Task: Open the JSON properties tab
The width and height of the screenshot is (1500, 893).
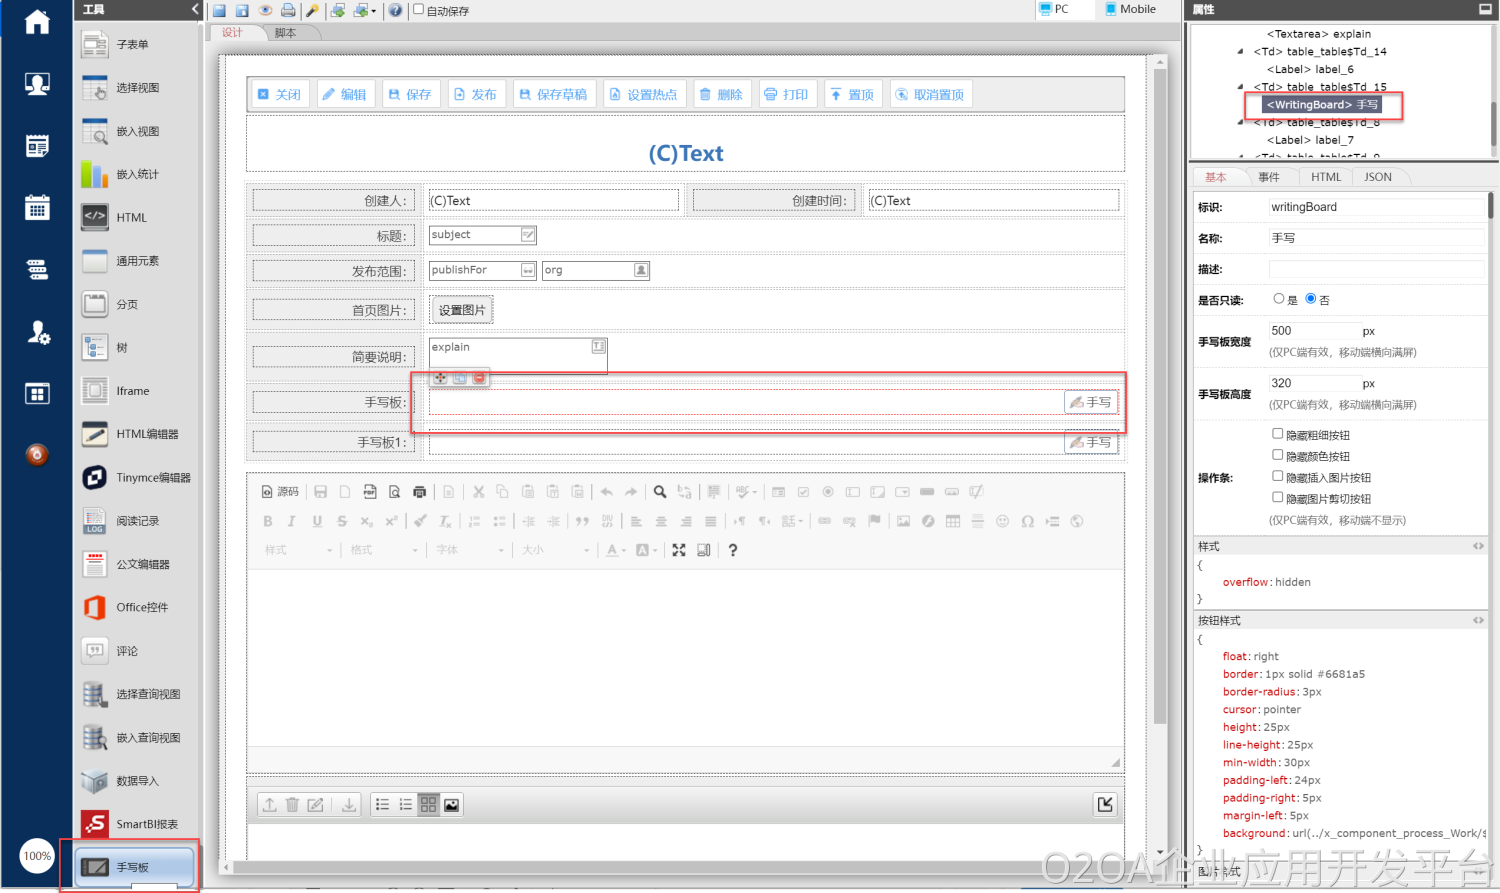Action: [x=1377, y=177]
